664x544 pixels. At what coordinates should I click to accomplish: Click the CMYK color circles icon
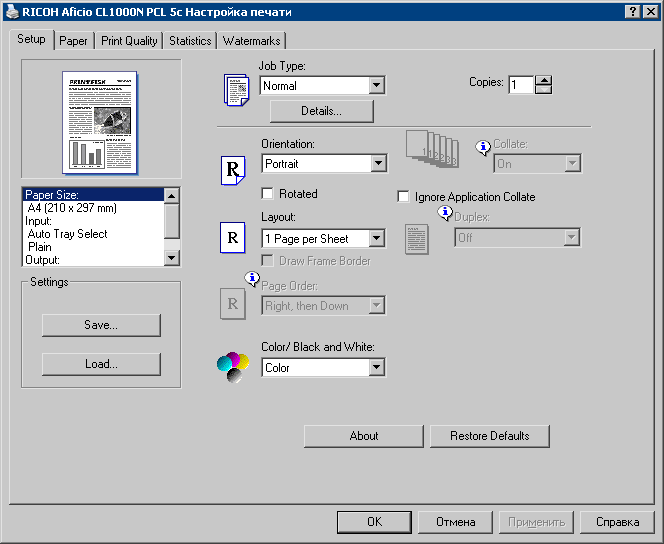point(233,367)
